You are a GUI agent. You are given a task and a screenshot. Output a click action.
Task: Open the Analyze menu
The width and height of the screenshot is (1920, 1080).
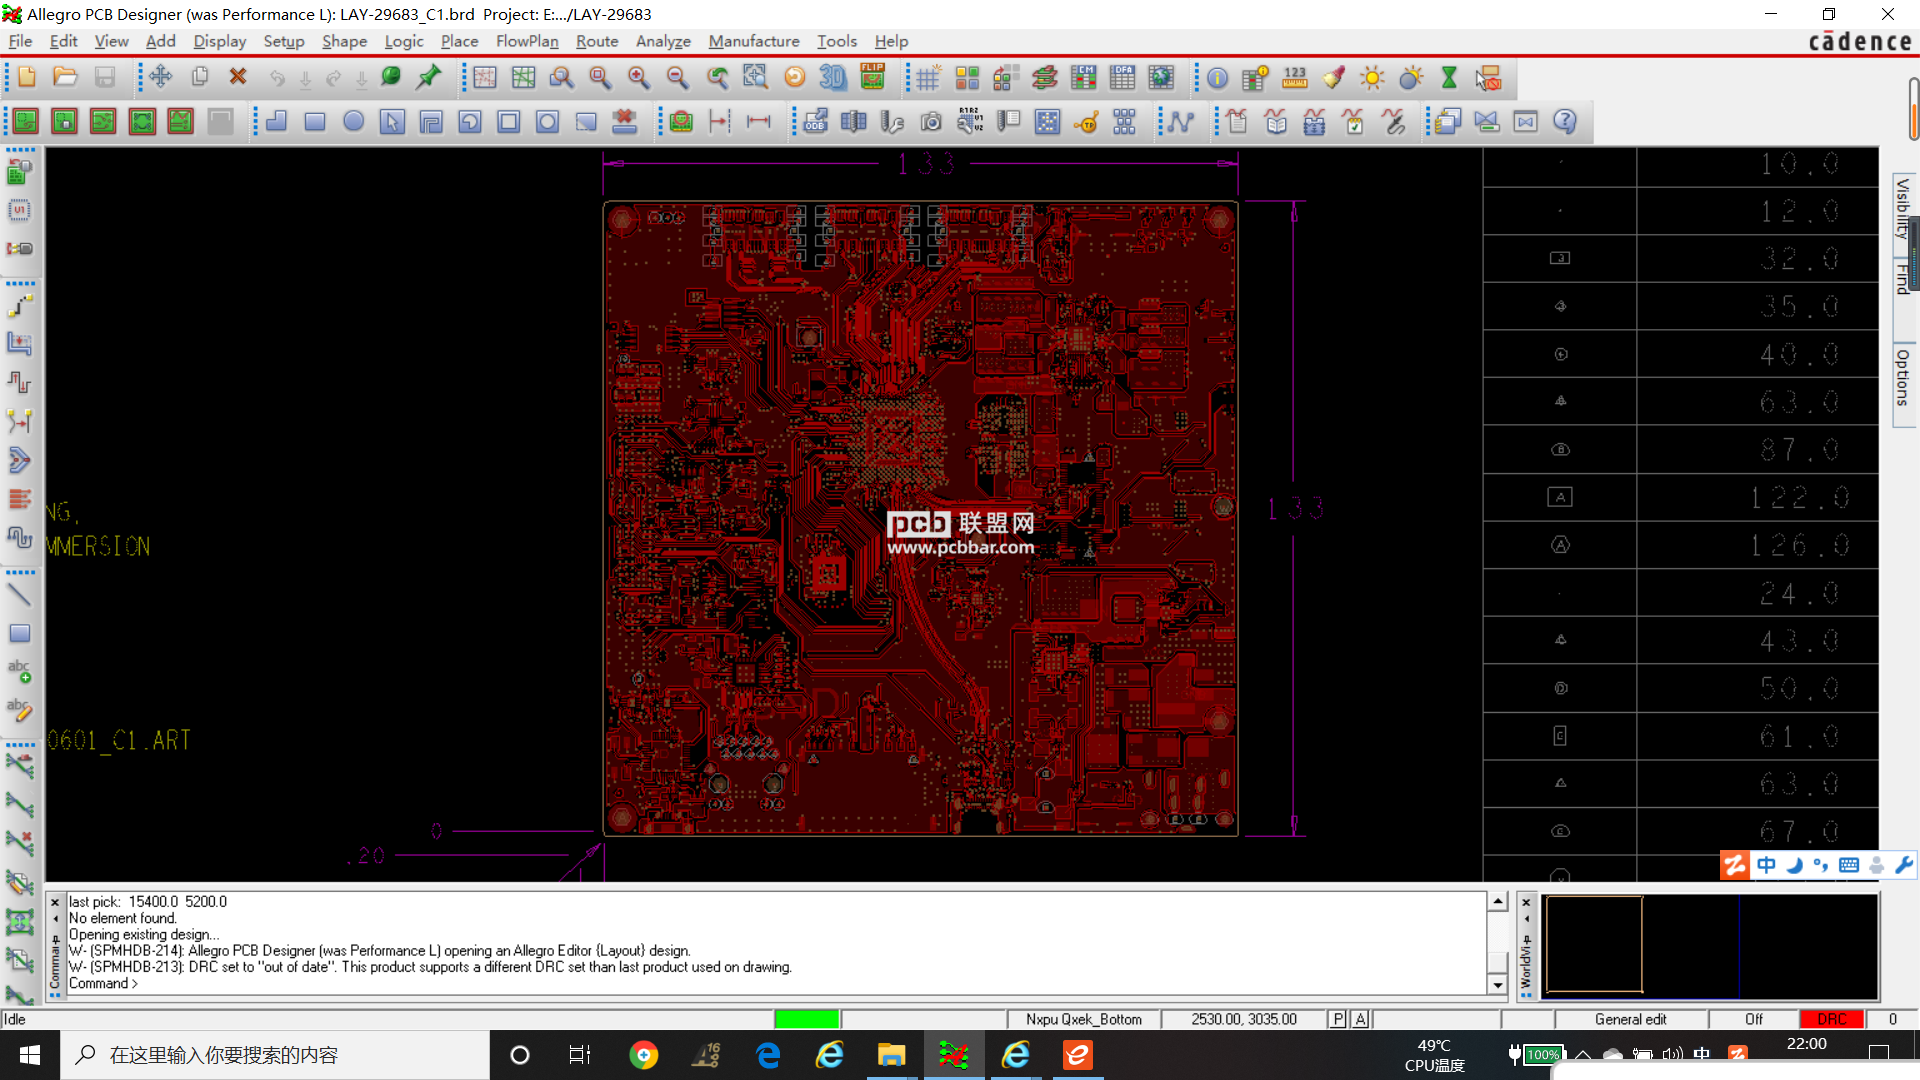pyautogui.click(x=663, y=41)
